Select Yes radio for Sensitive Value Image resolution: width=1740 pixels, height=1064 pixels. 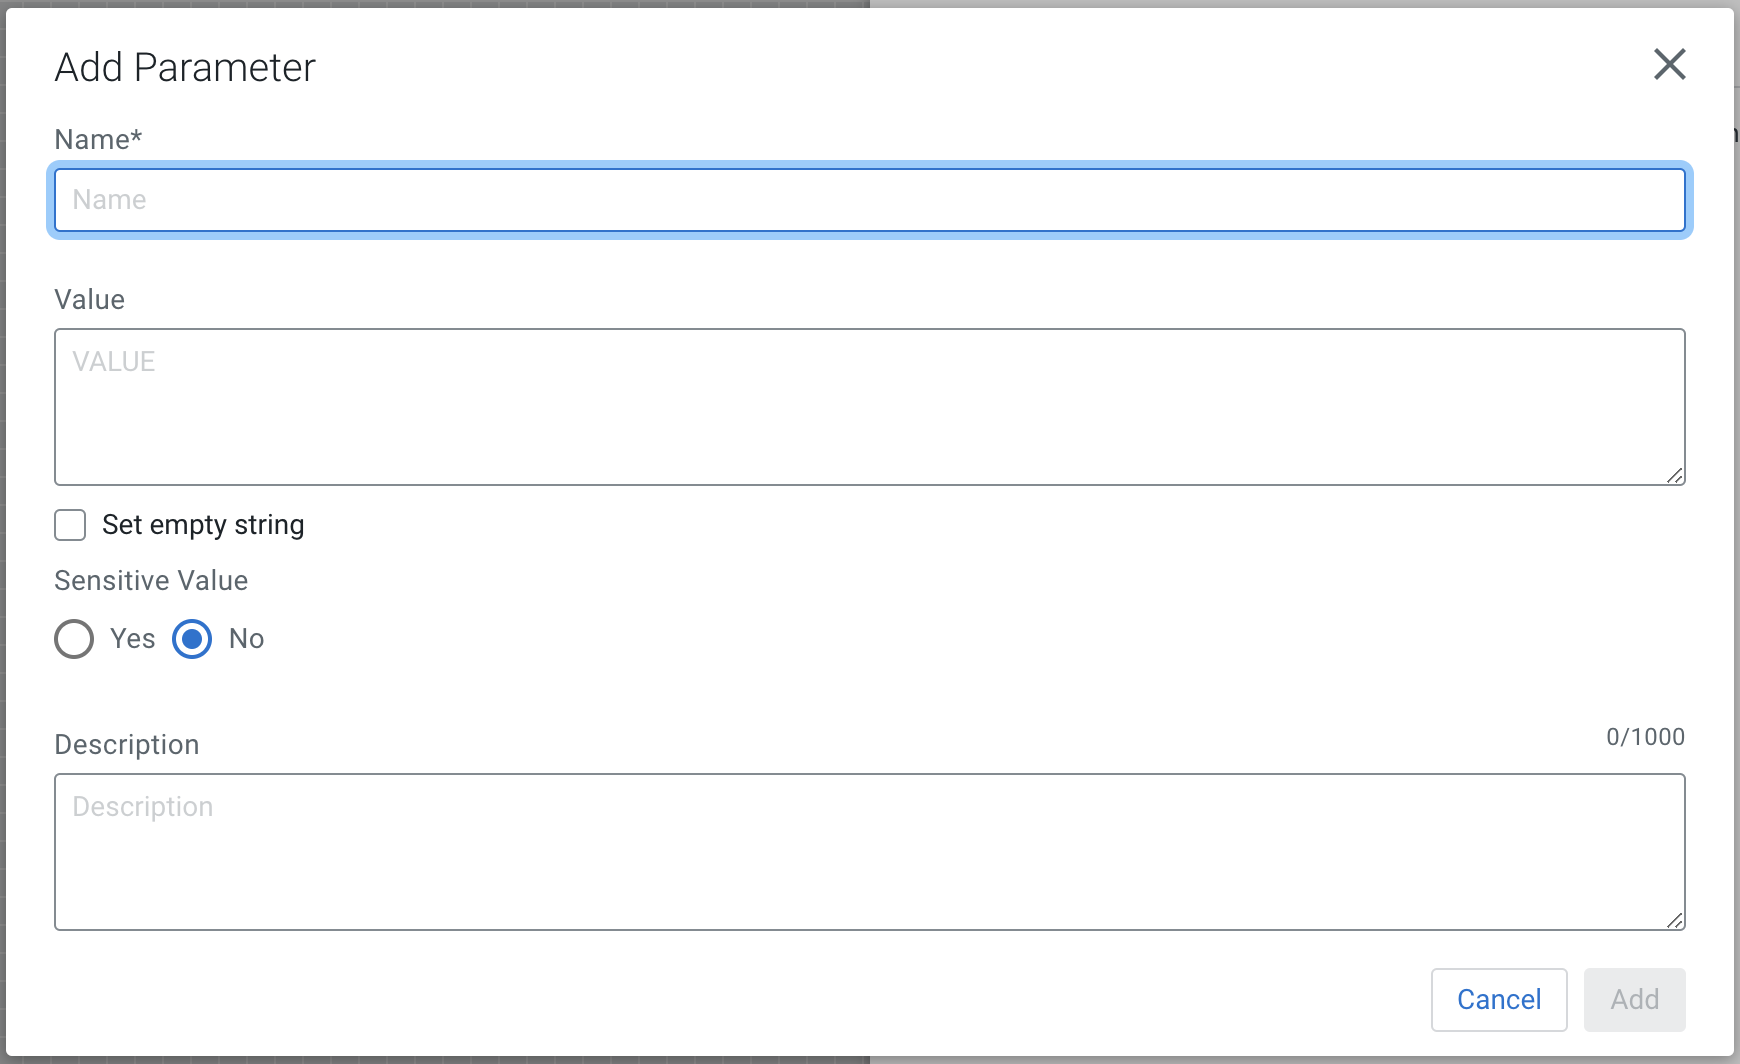click(x=74, y=639)
